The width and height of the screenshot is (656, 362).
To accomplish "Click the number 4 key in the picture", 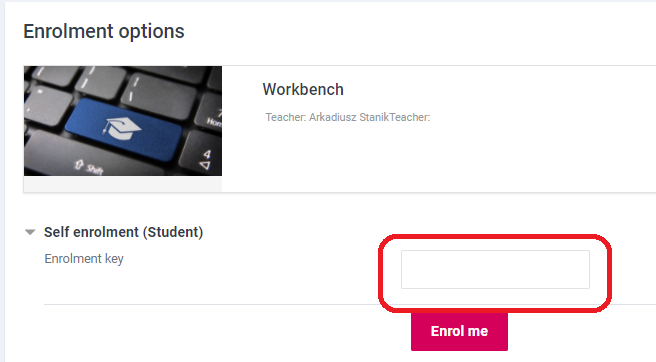I will [202, 150].
